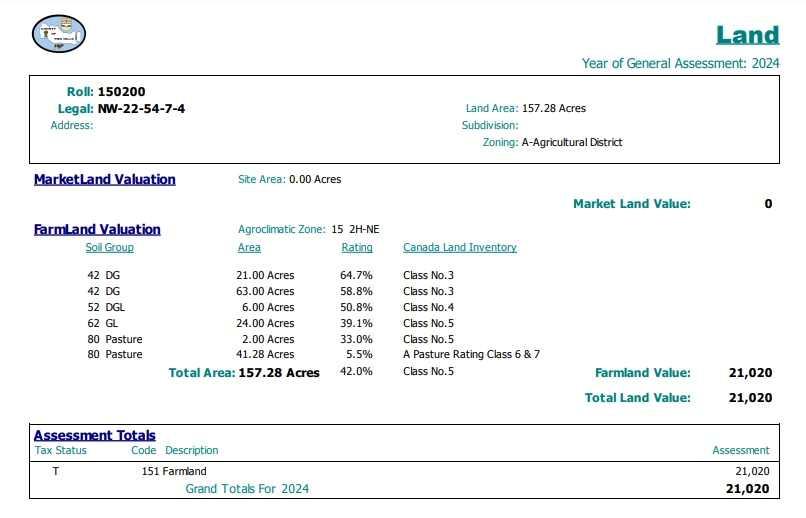Click roll number 150200
The height and width of the screenshot is (518, 806).
pos(121,92)
